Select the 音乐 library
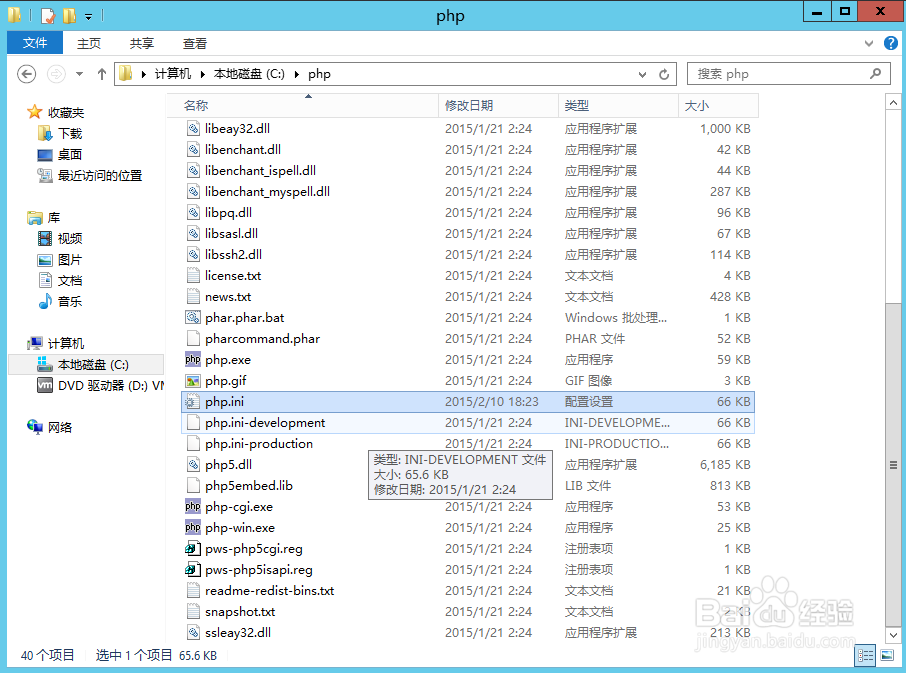Image resolution: width=906 pixels, height=673 pixels. [x=69, y=301]
